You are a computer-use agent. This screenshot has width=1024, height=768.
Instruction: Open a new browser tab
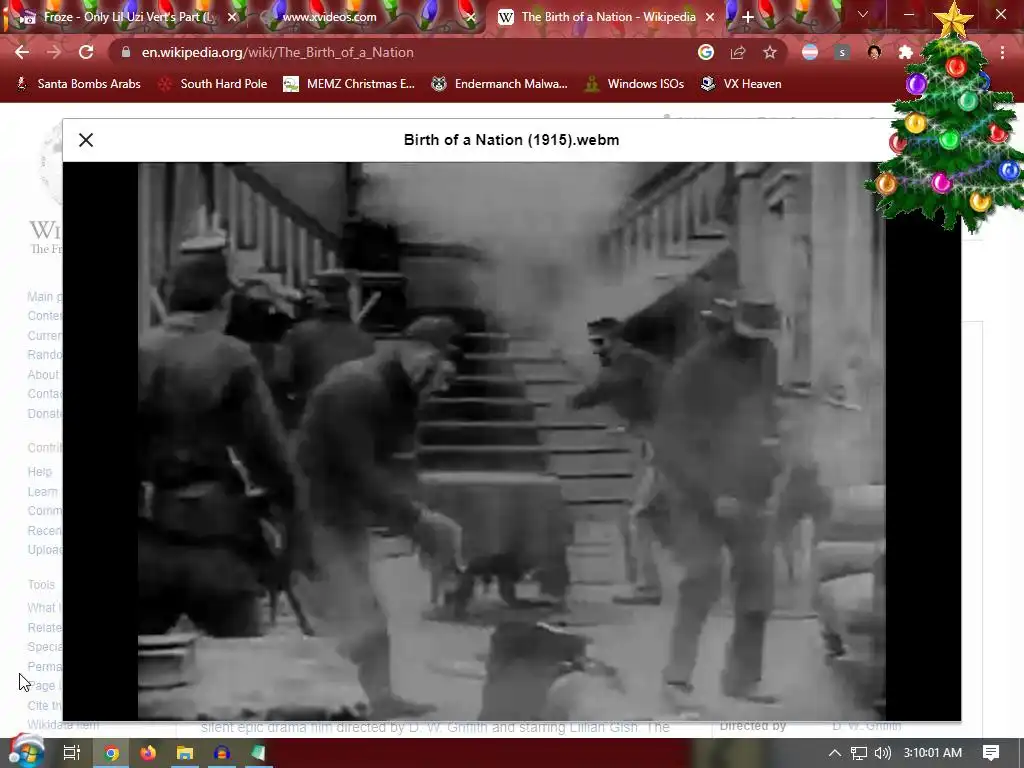point(748,17)
